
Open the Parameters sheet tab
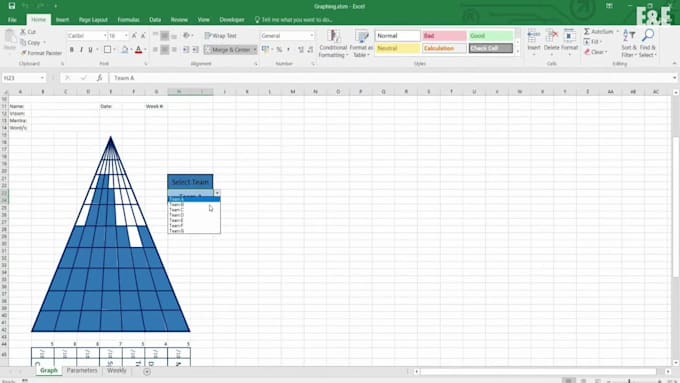(82, 370)
